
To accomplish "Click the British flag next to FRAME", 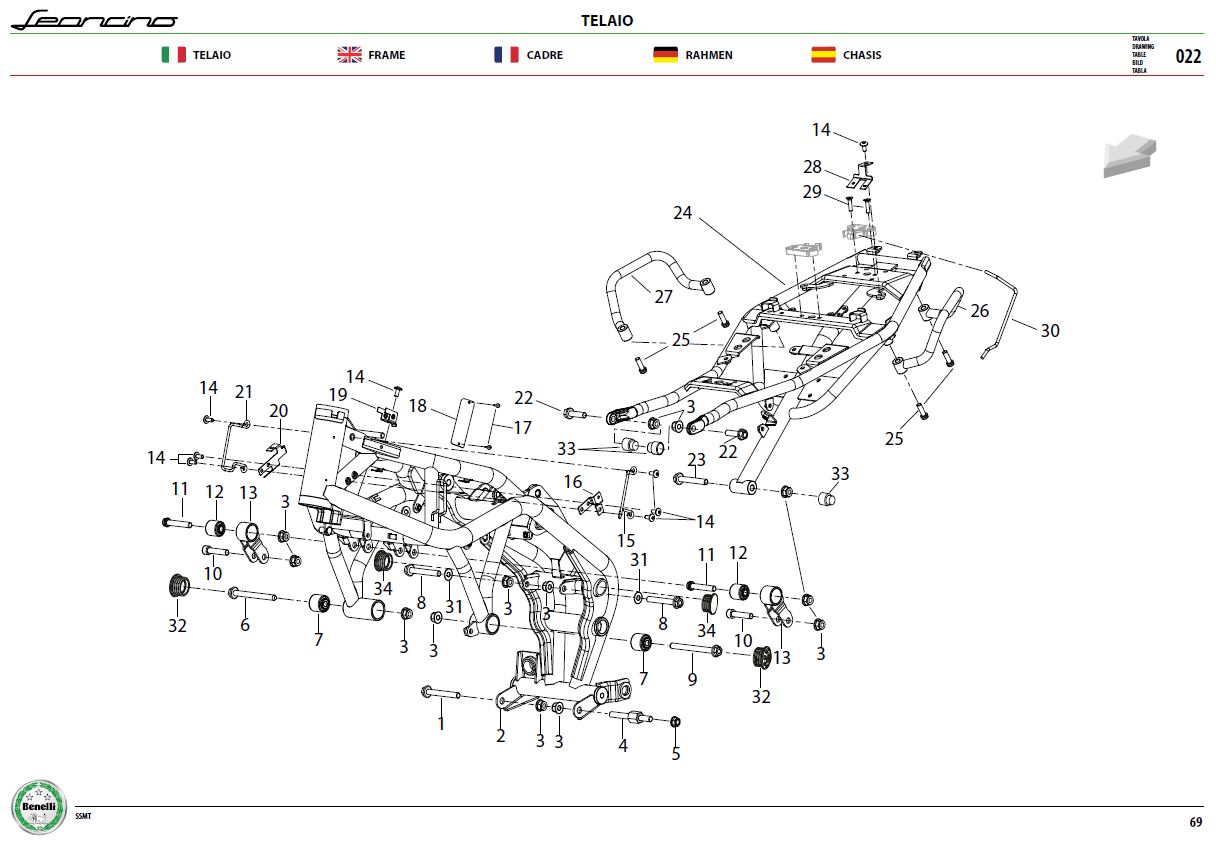I will tap(349, 55).
